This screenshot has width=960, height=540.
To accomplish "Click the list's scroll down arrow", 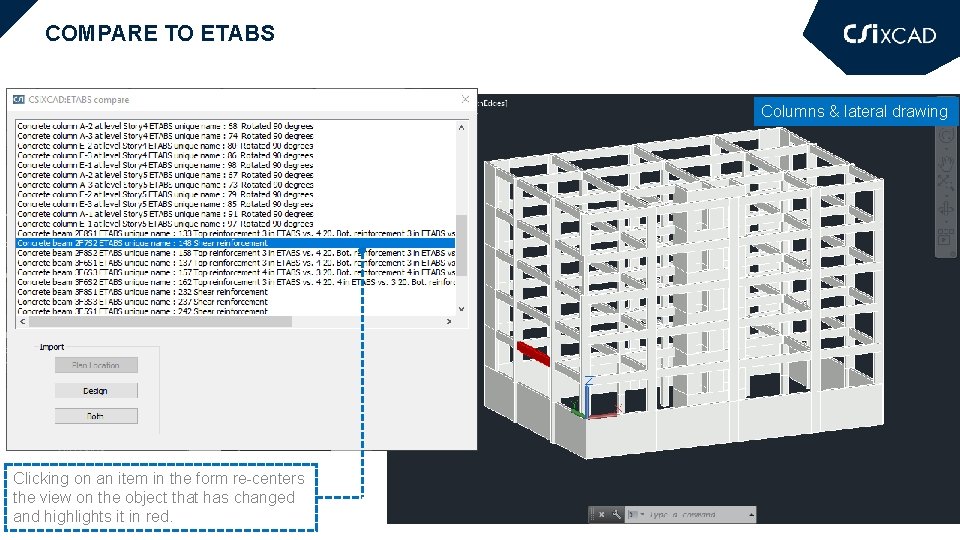I will point(462,309).
